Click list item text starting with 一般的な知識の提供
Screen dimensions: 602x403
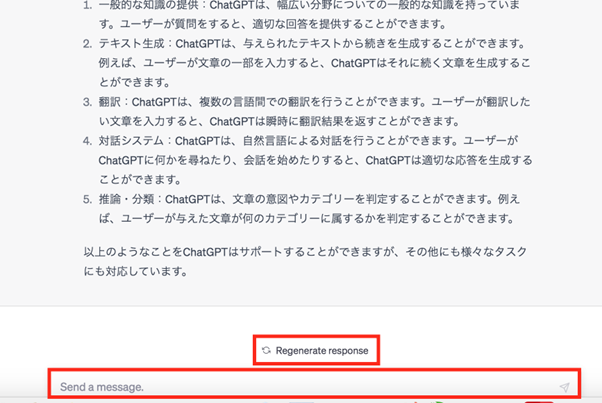[309, 15]
